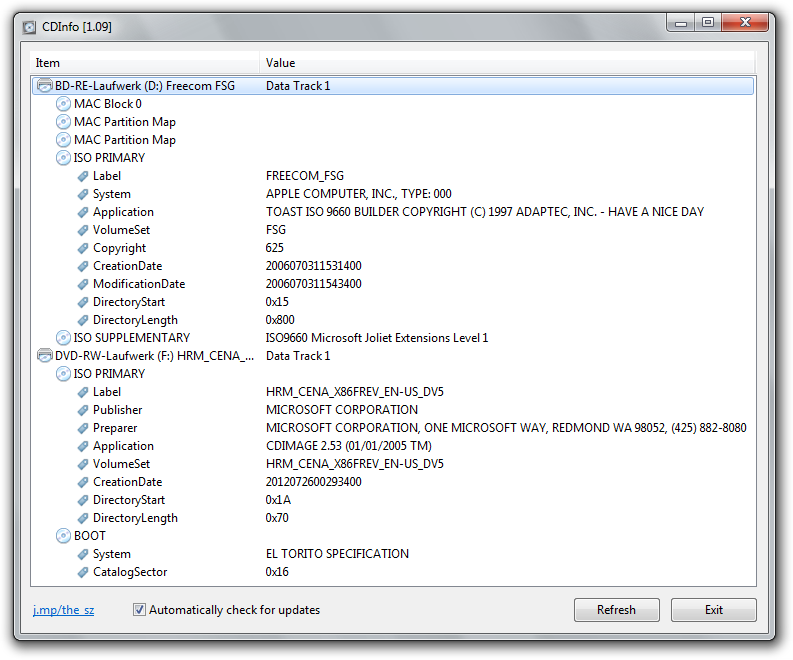Click the Value column header

pos(507,63)
